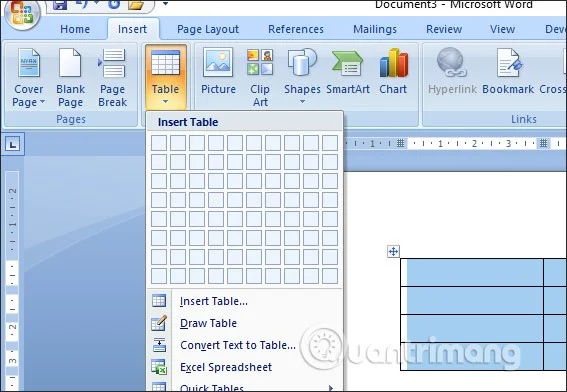Insert a Picture from file
The width and height of the screenshot is (567, 392).
(x=218, y=72)
